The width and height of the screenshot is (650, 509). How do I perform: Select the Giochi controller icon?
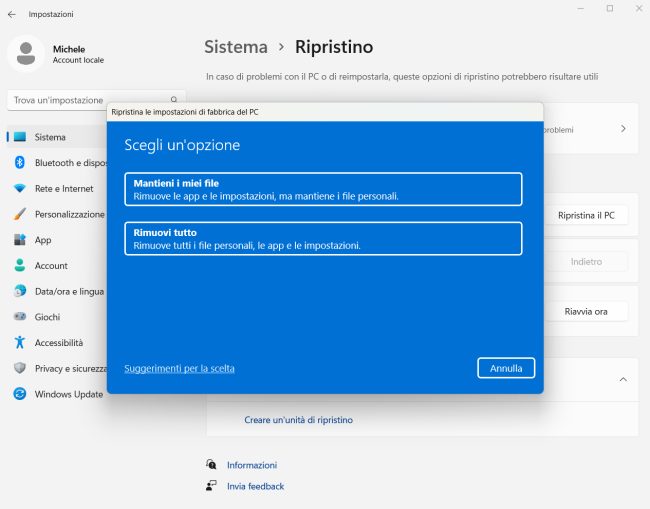(x=19, y=317)
